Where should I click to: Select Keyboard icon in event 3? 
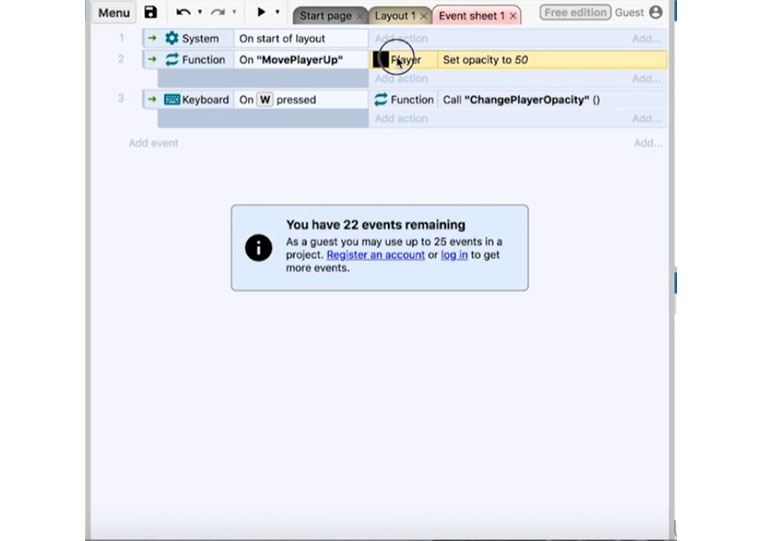tap(172, 100)
